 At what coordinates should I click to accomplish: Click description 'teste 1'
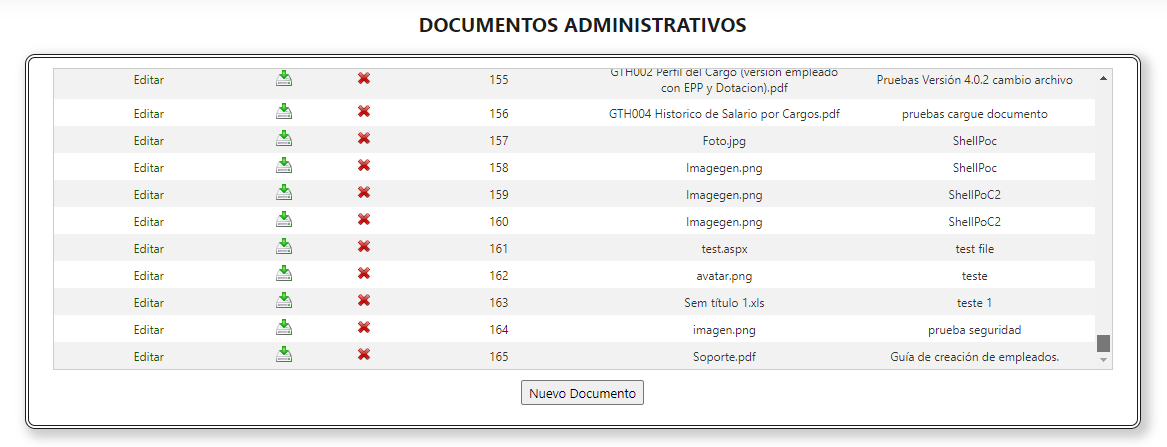point(974,303)
